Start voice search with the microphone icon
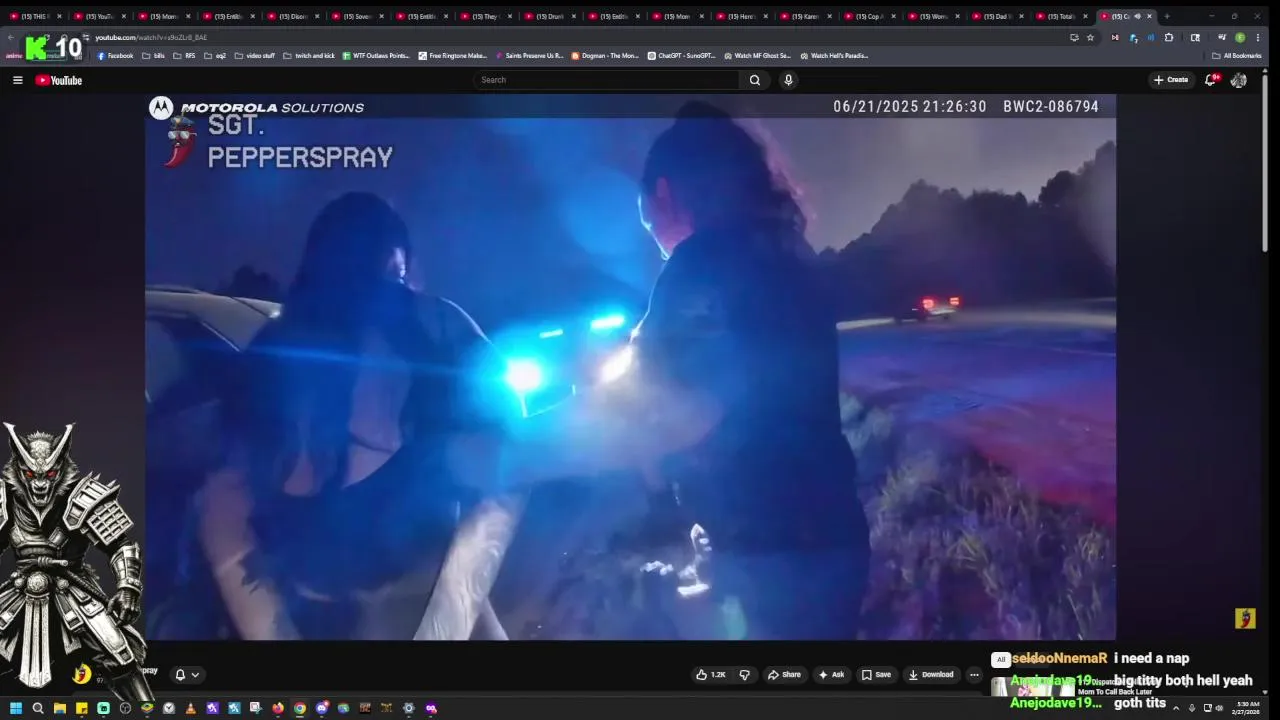1280x720 pixels. [x=788, y=80]
